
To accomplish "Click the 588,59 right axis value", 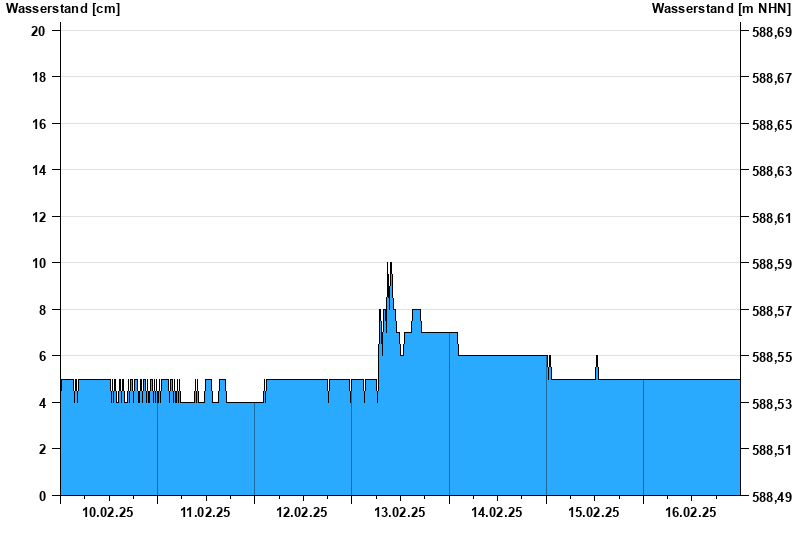I will tap(772, 264).
